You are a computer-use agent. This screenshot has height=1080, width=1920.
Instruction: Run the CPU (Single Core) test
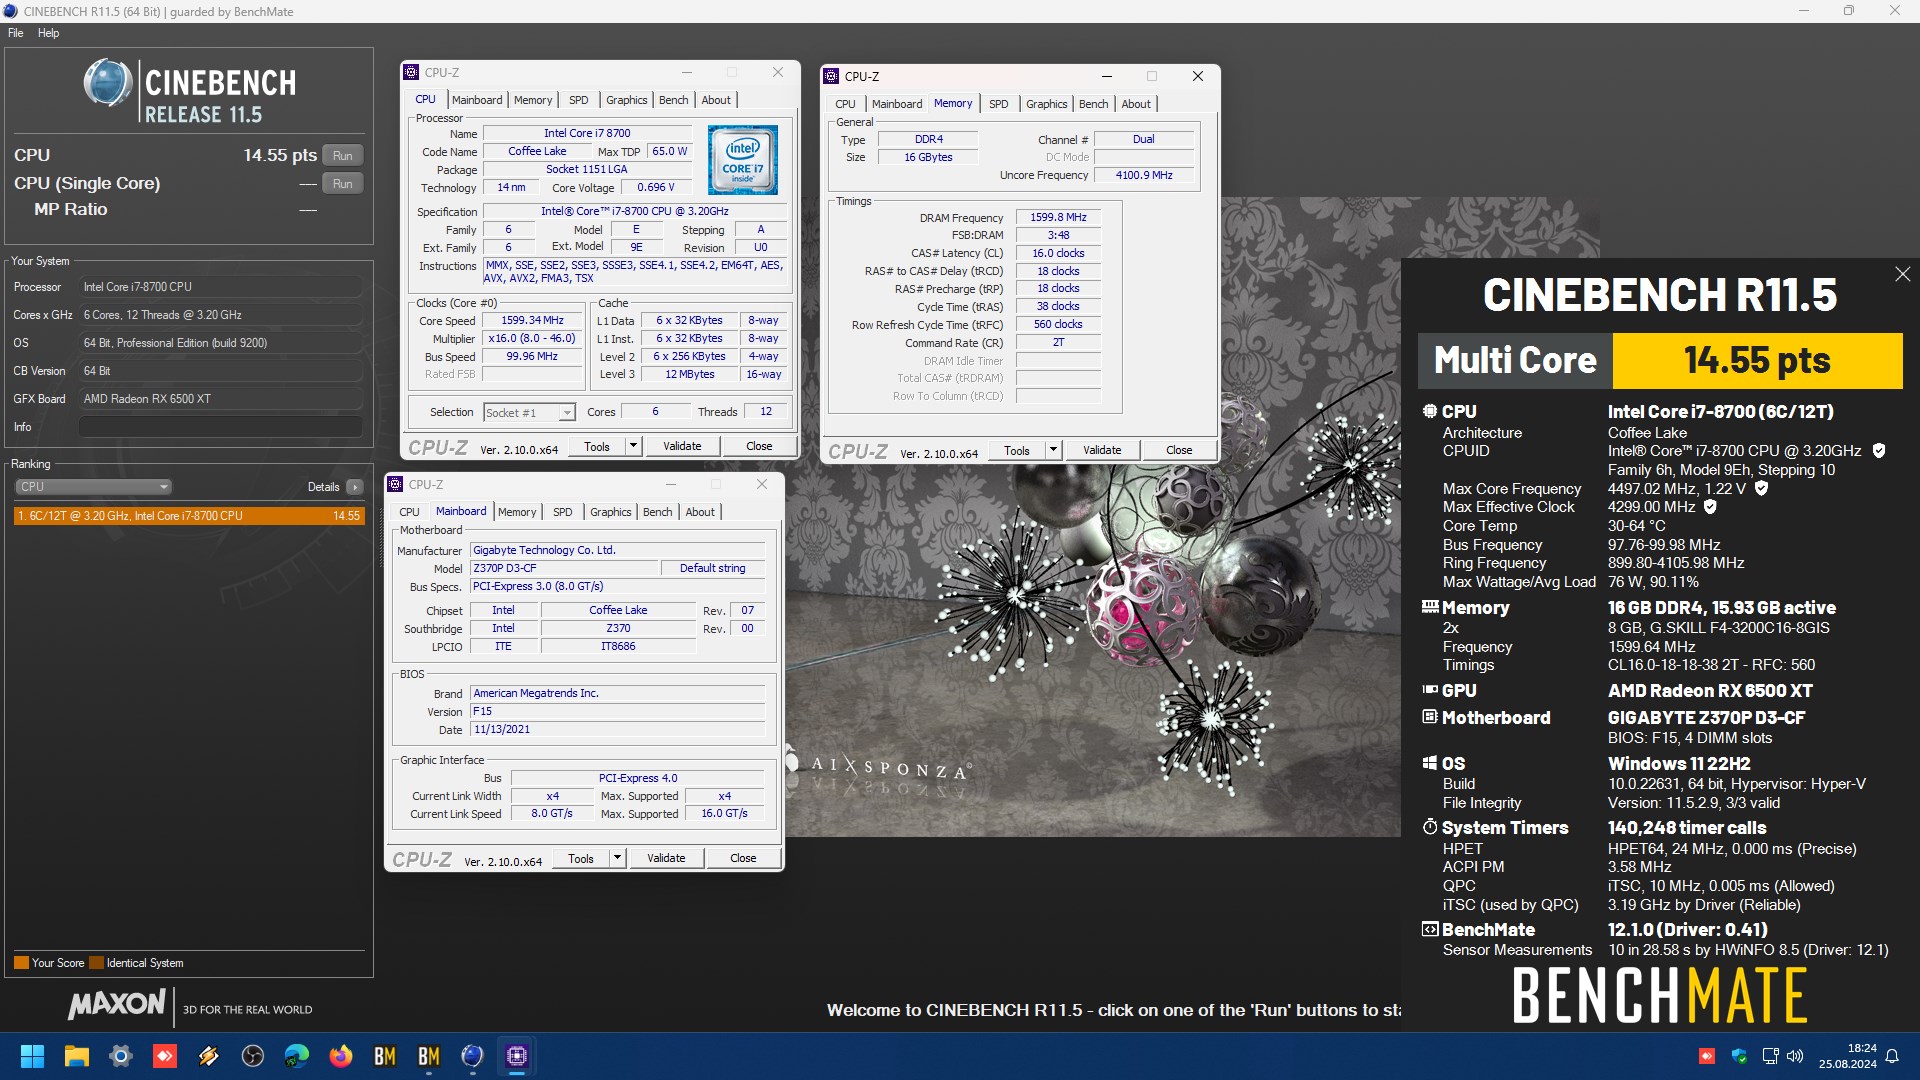pyautogui.click(x=343, y=184)
